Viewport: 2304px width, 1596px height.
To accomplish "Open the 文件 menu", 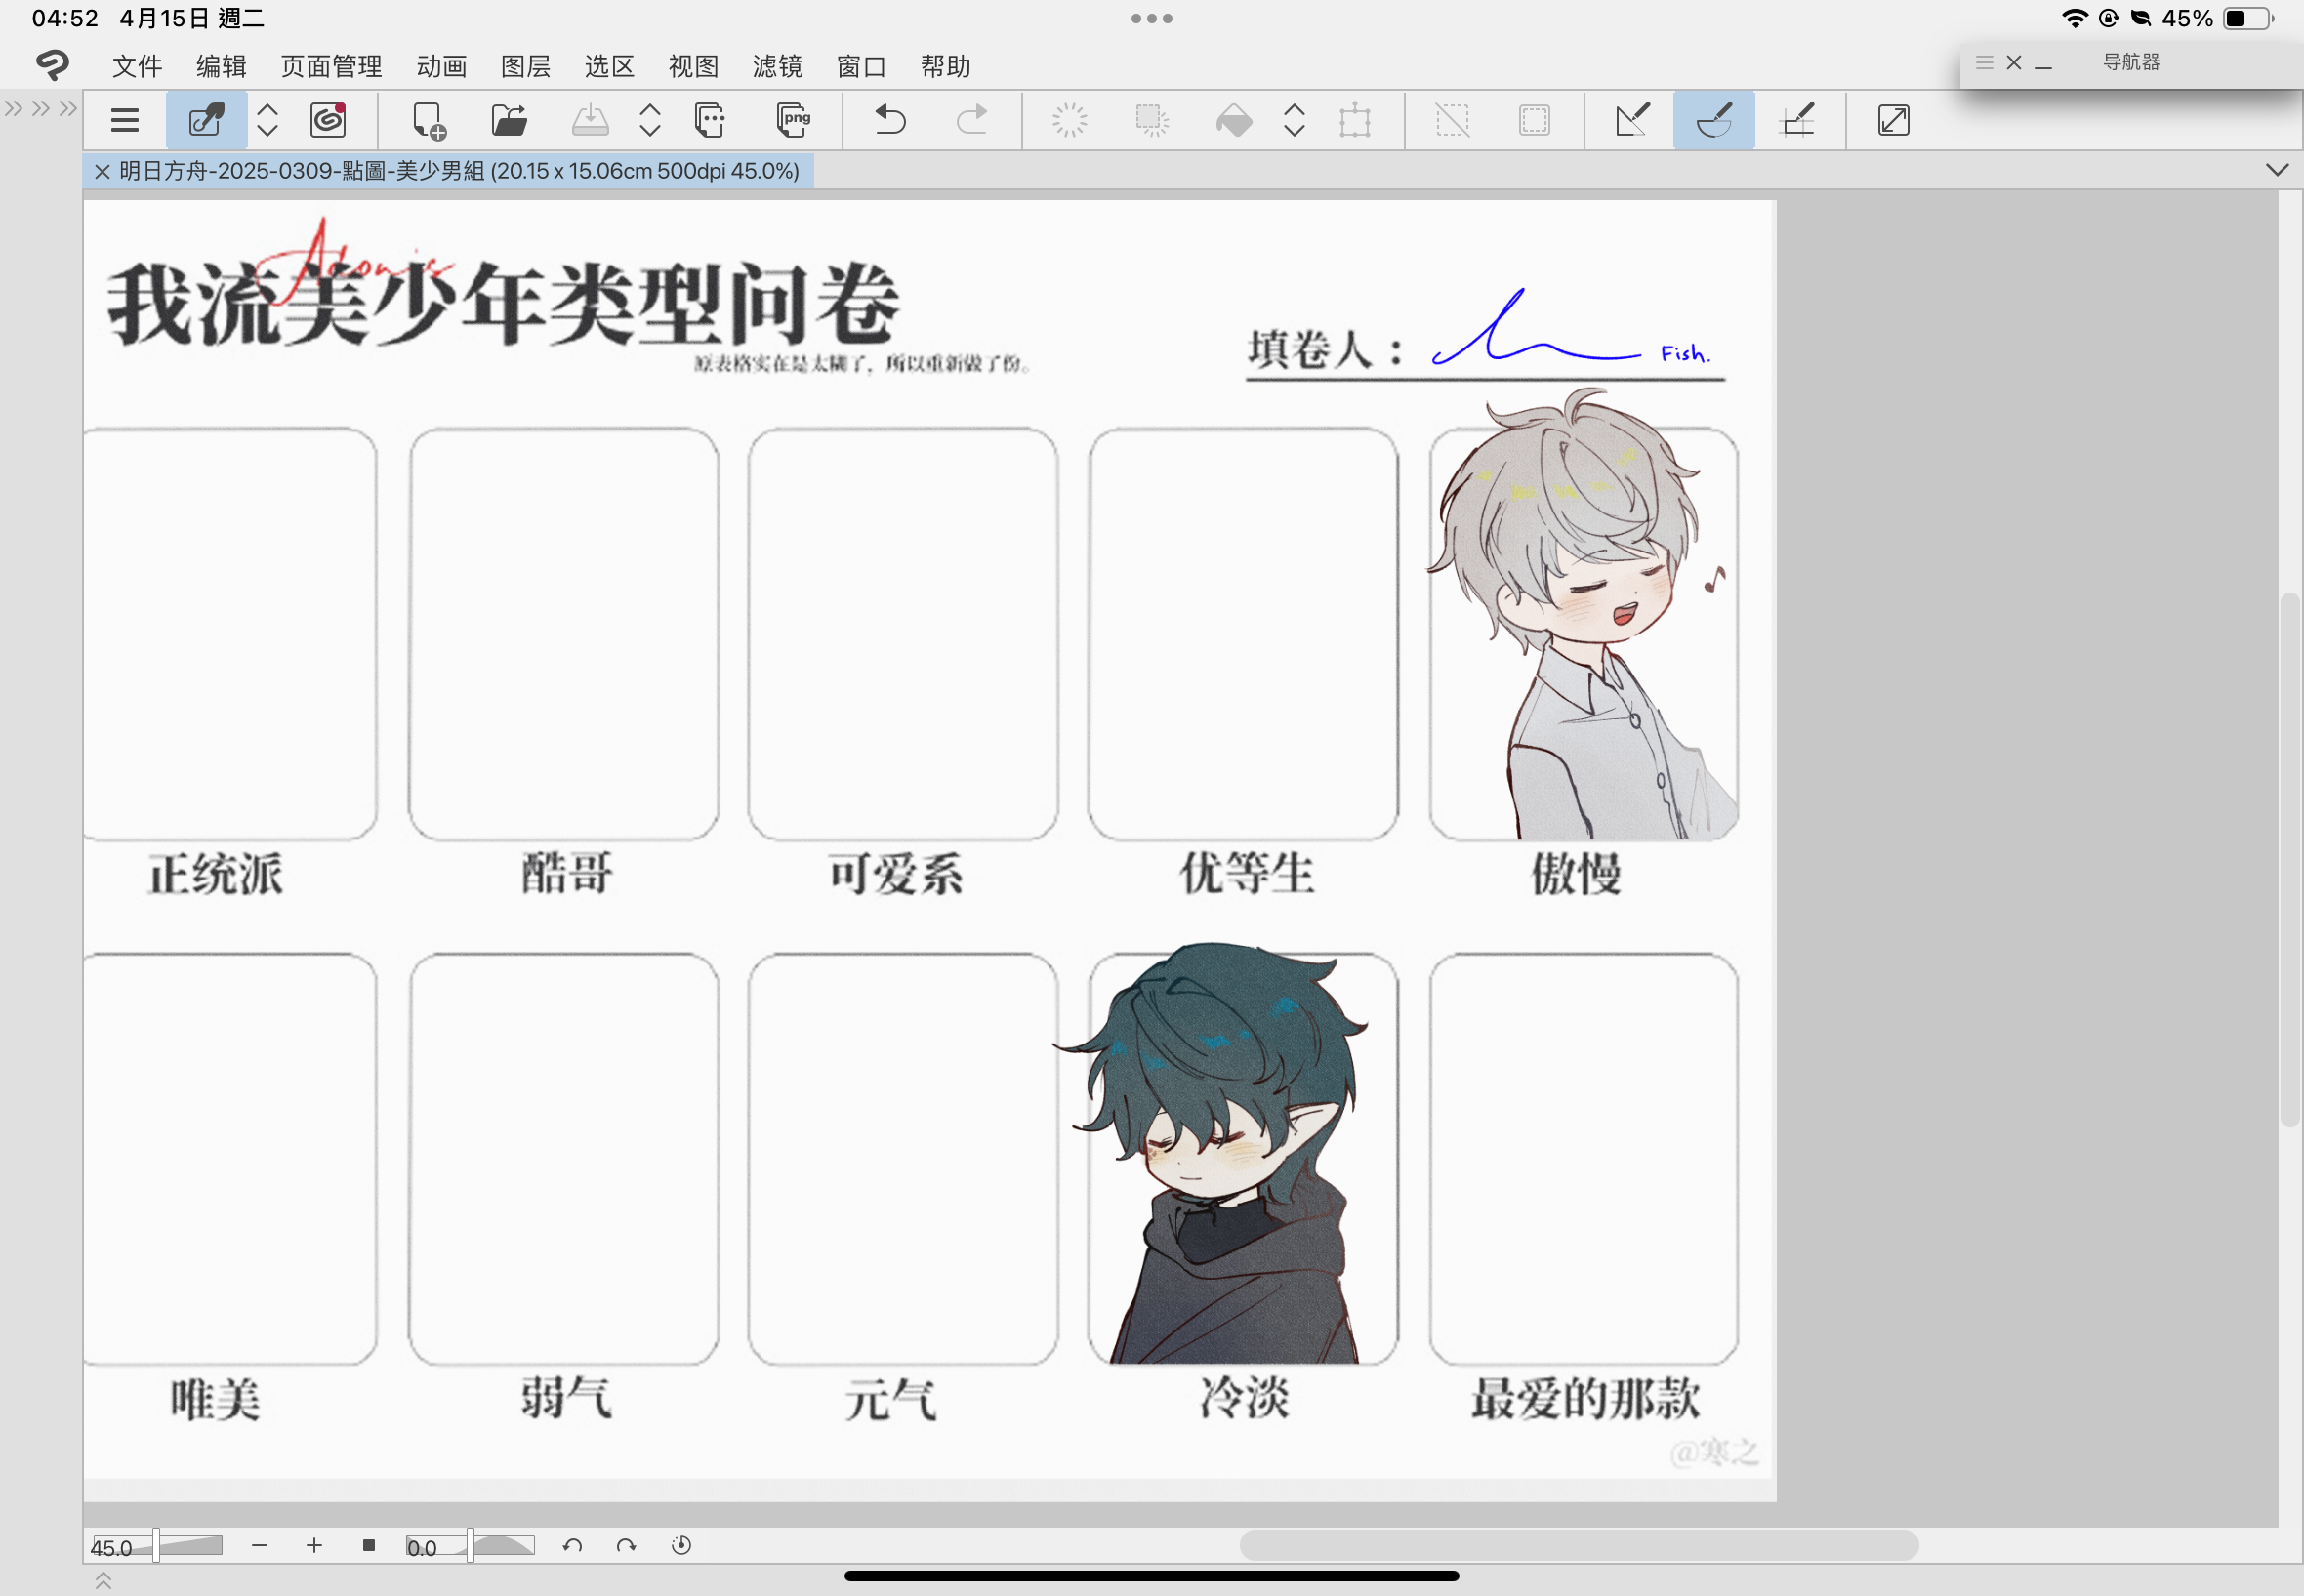I will point(137,66).
